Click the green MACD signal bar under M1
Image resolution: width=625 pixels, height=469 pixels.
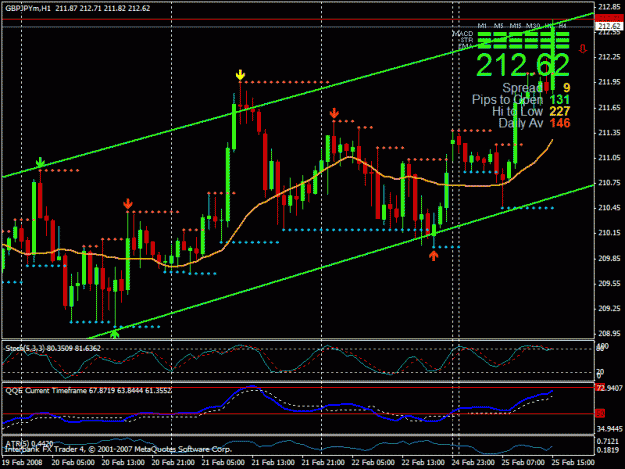coord(484,34)
